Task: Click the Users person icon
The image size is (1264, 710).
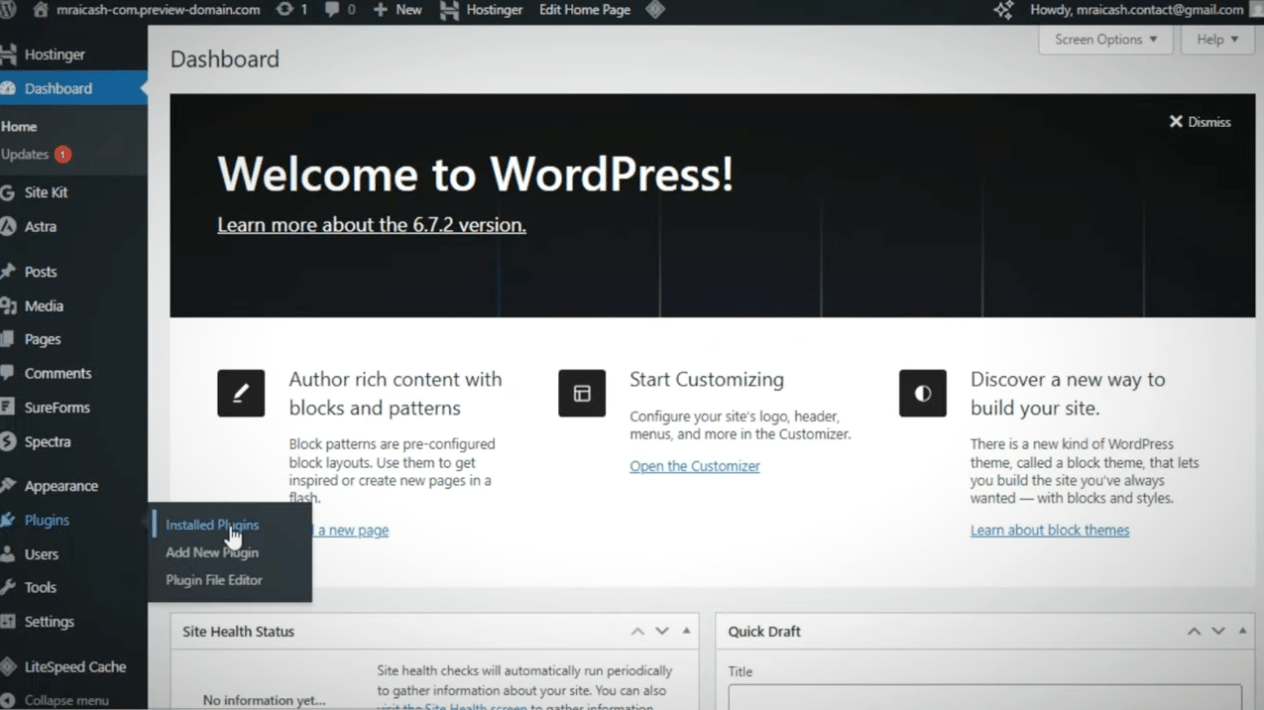Action: (x=8, y=554)
